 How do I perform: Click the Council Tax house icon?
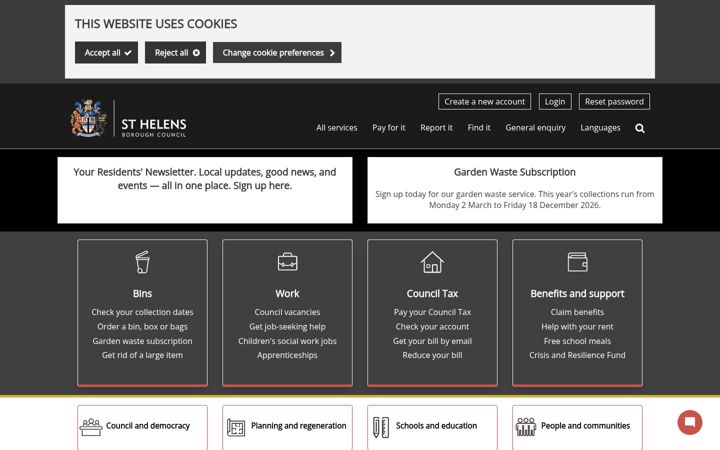point(432,262)
